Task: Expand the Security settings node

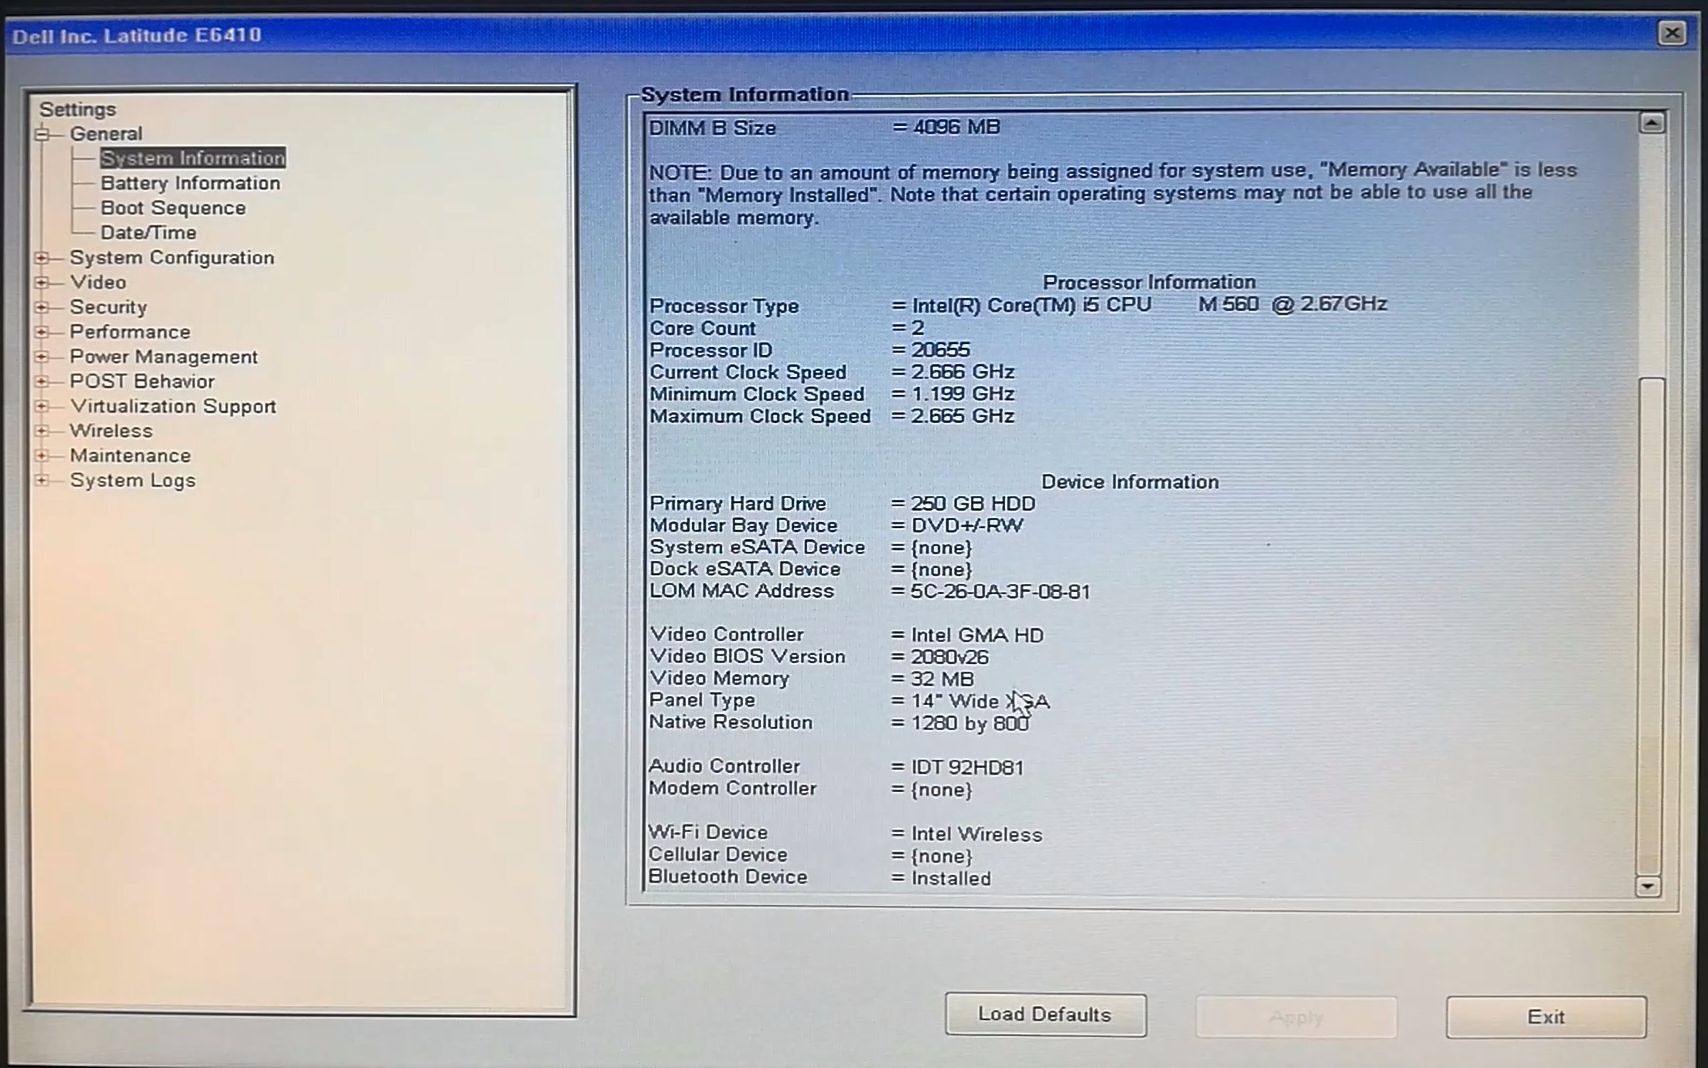Action: [x=42, y=307]
